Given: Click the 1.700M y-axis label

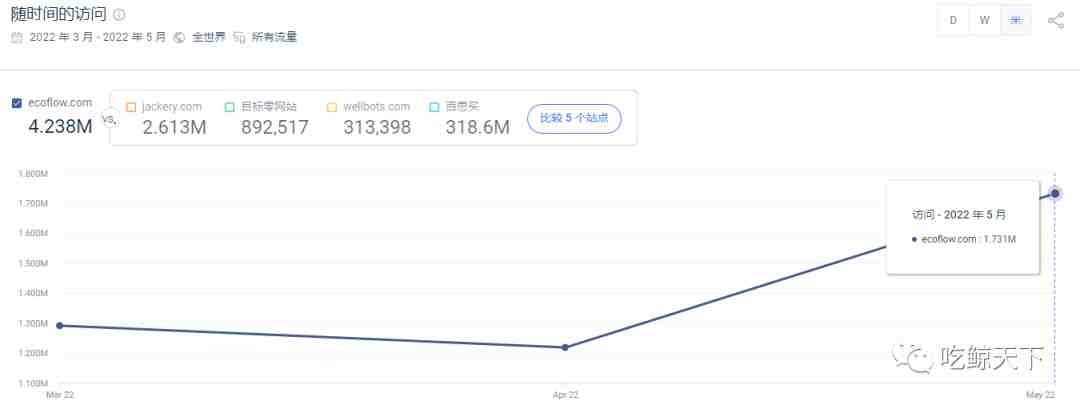Looking at the screenshot, I should (x=32, y=203).
